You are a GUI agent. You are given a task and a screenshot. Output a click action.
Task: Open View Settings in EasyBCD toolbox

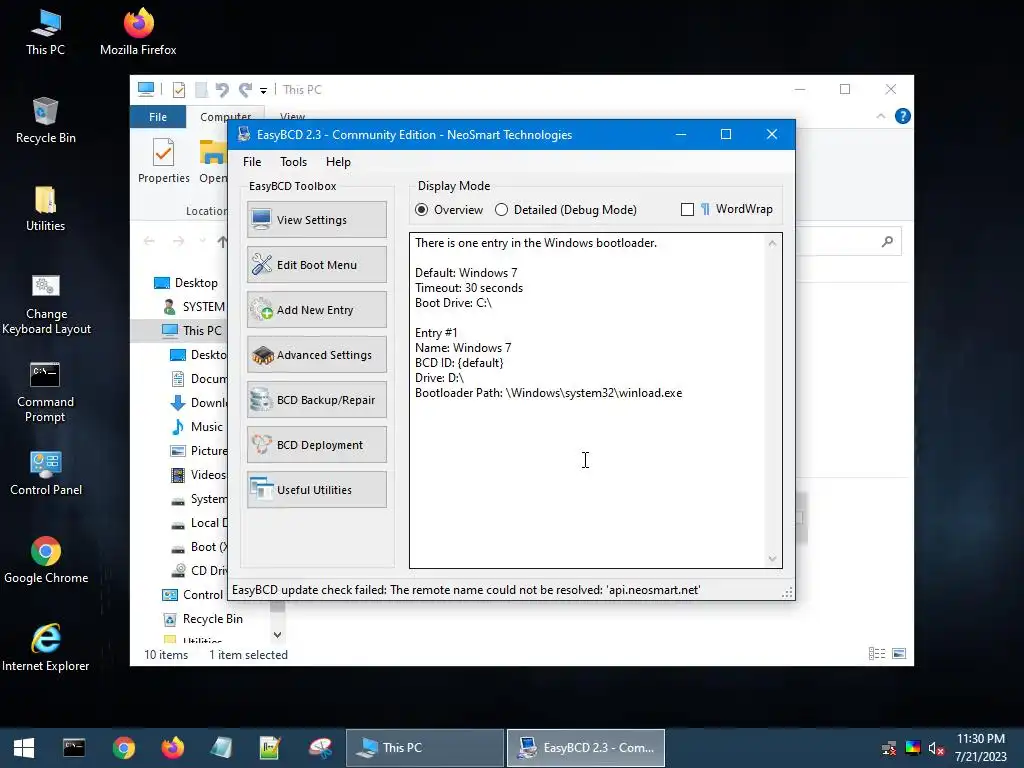pyautogui.click(x=317, y=219)
